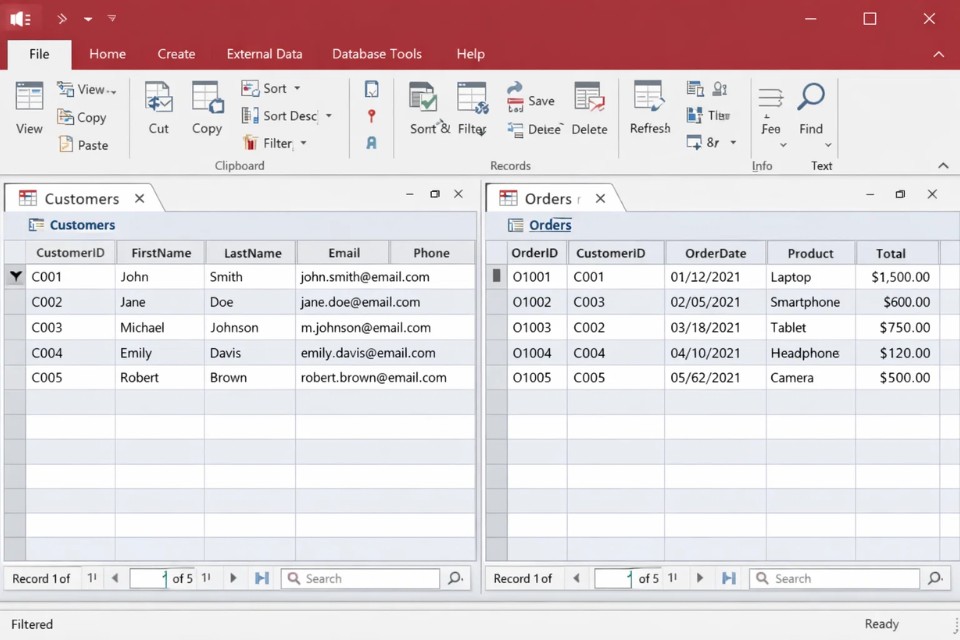Click the Find magnifying glass icon

click(x=811, y=97)
